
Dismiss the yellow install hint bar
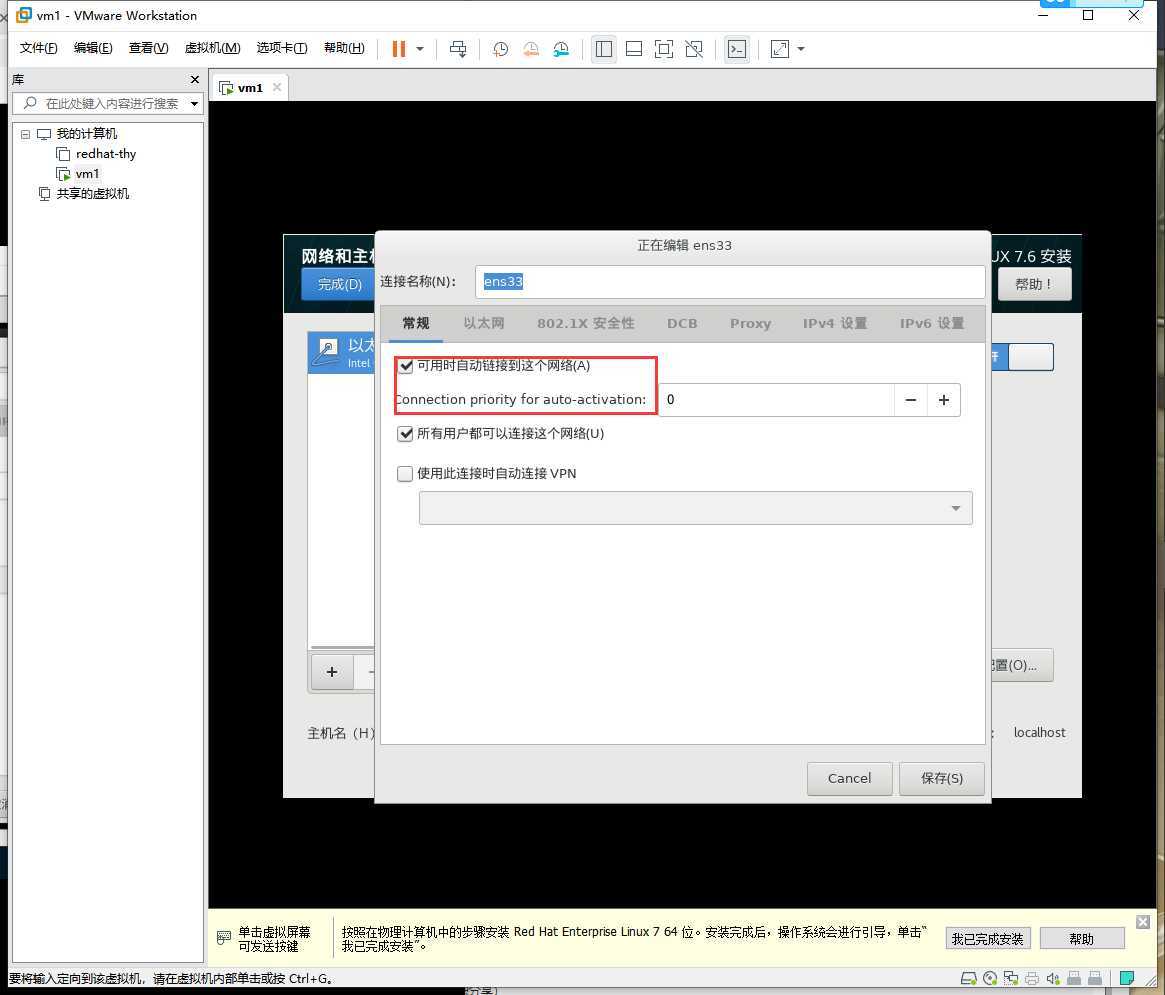pos(1143,921)
